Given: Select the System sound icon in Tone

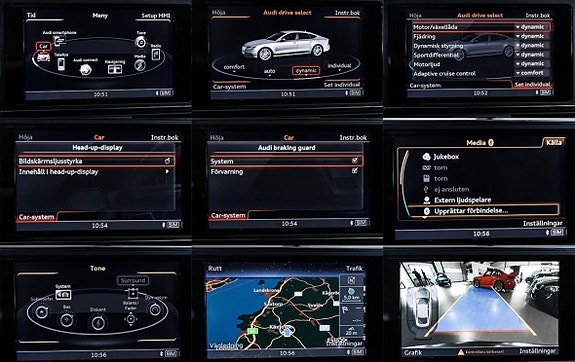Looking at the screenshot, I should coord(63,295).
